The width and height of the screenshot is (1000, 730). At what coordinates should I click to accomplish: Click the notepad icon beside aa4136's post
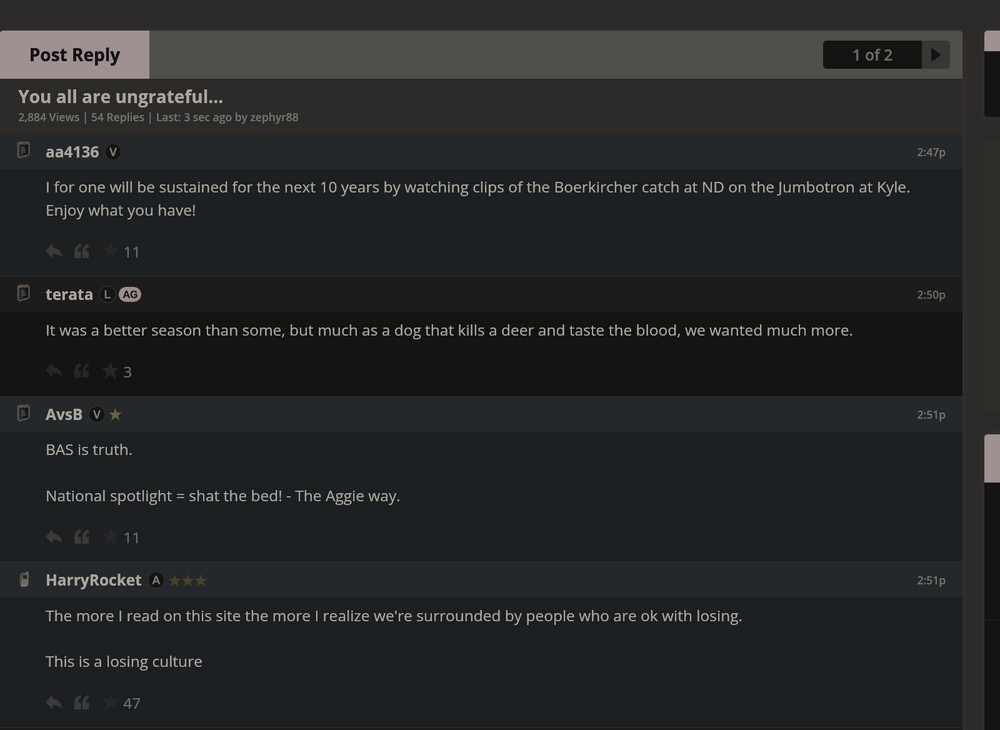click(23, 149)
